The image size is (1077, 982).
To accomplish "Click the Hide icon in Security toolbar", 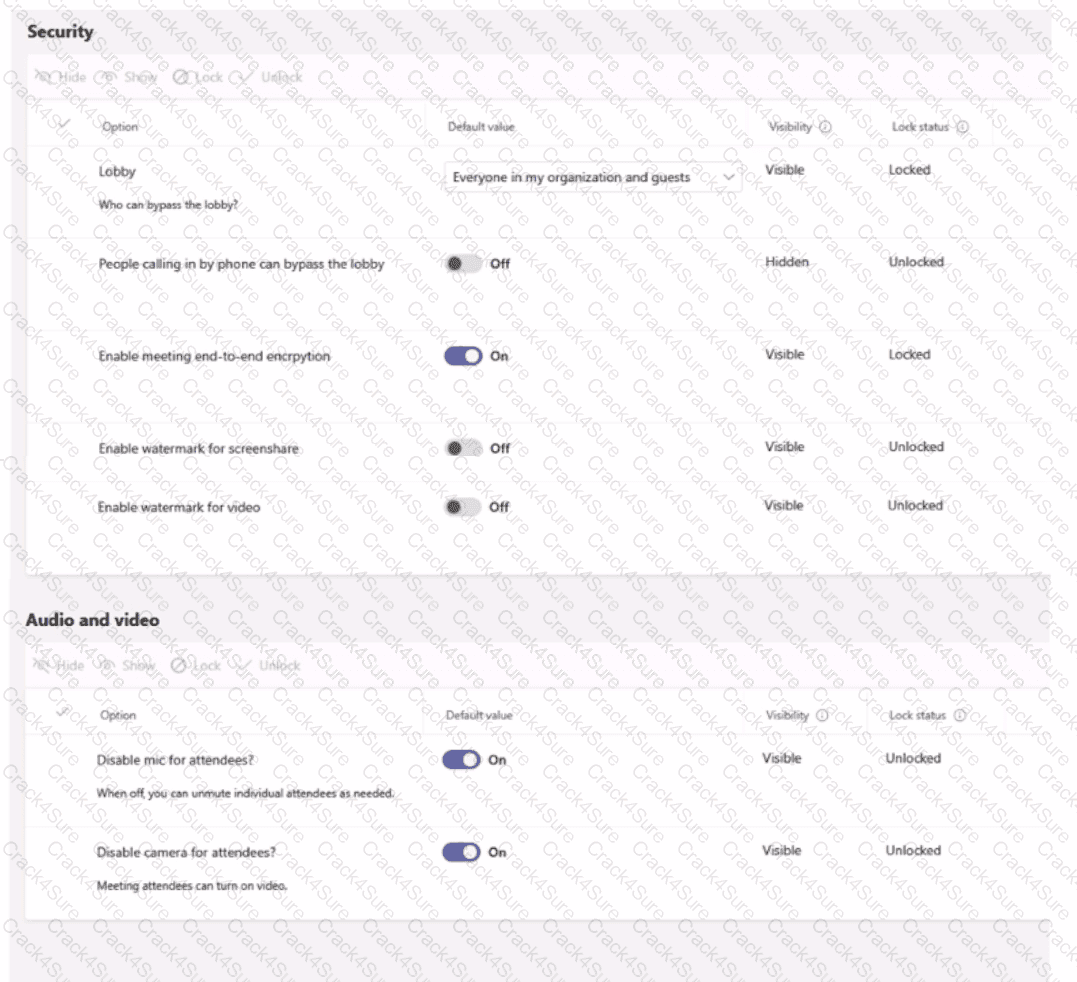I will (x=43, y=77).
